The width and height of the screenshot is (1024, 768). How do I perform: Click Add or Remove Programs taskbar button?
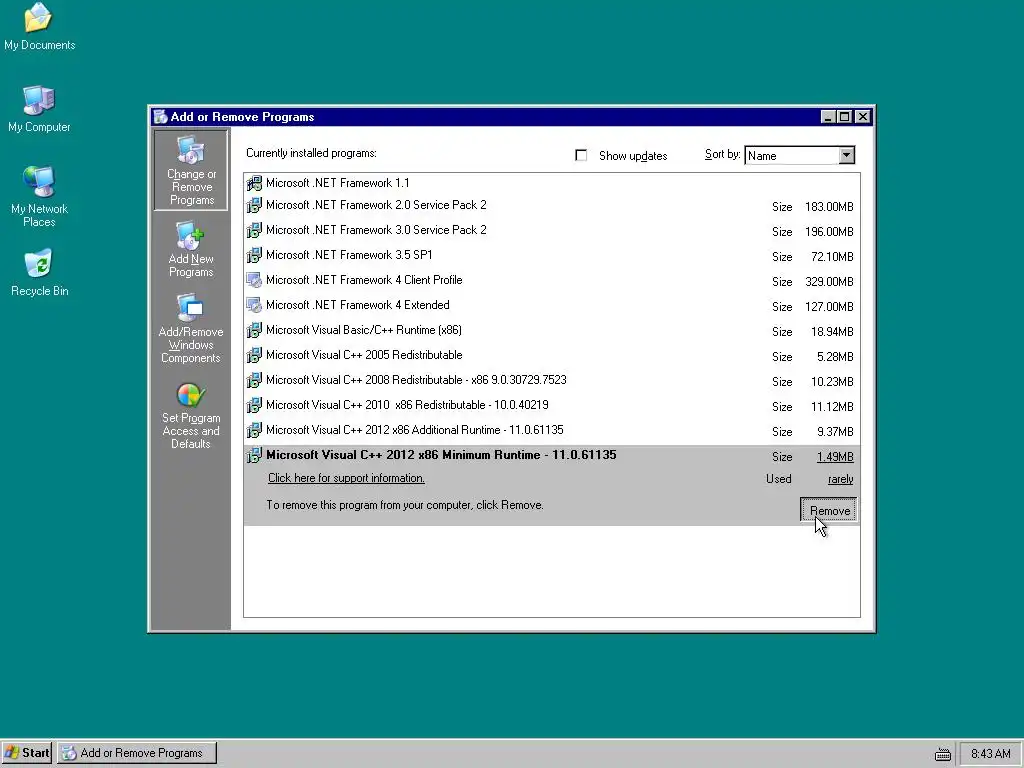[136, 753]
